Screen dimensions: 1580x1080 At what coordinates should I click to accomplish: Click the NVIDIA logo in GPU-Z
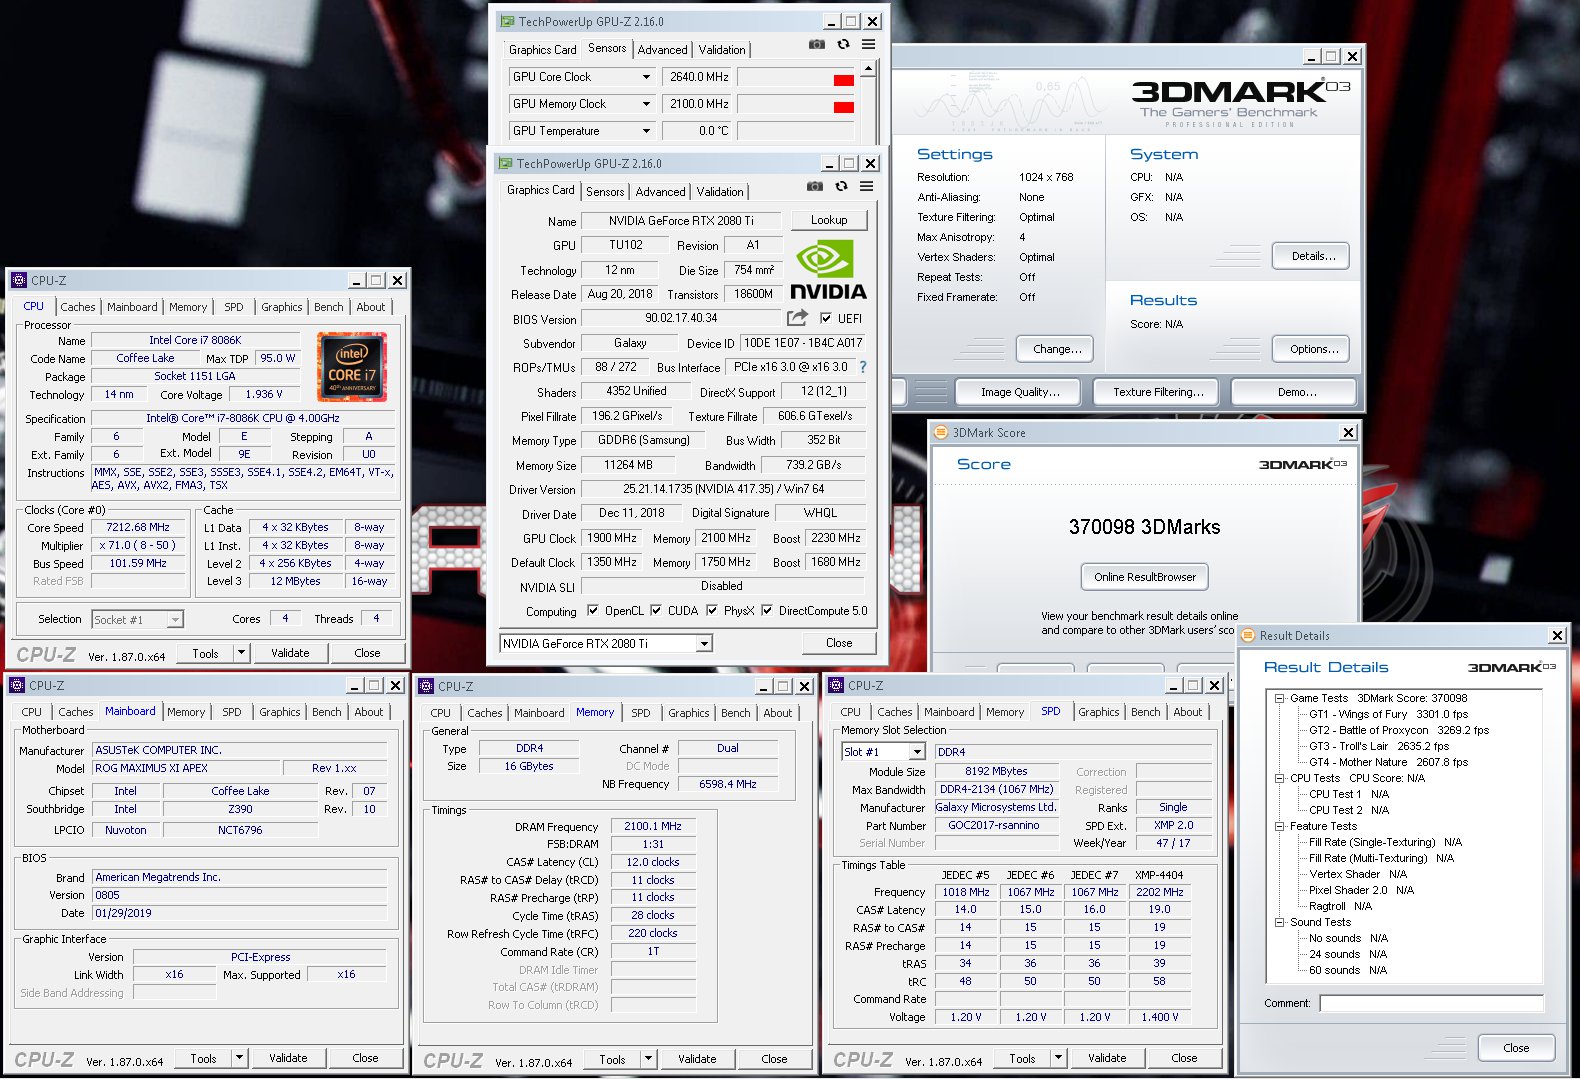(828, 269)
